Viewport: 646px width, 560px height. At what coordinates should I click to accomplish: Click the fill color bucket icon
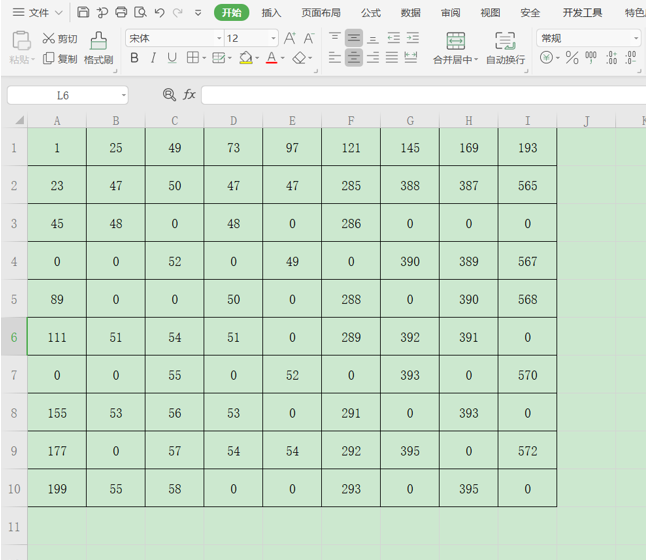(246, 58)
